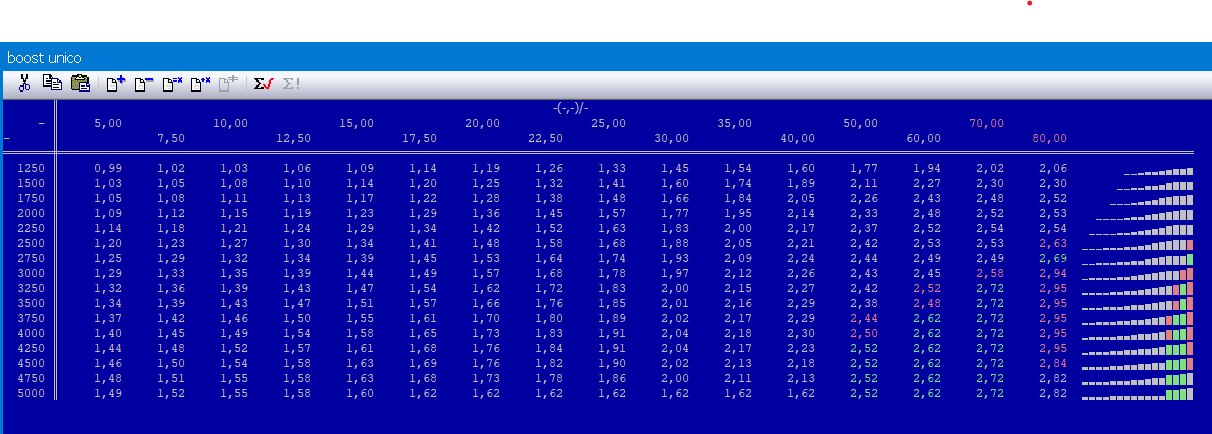1212x434 pixels.
Task: Click cell 0,99 in row 1250
Action: pyautogui.click(x=108, y=168)
